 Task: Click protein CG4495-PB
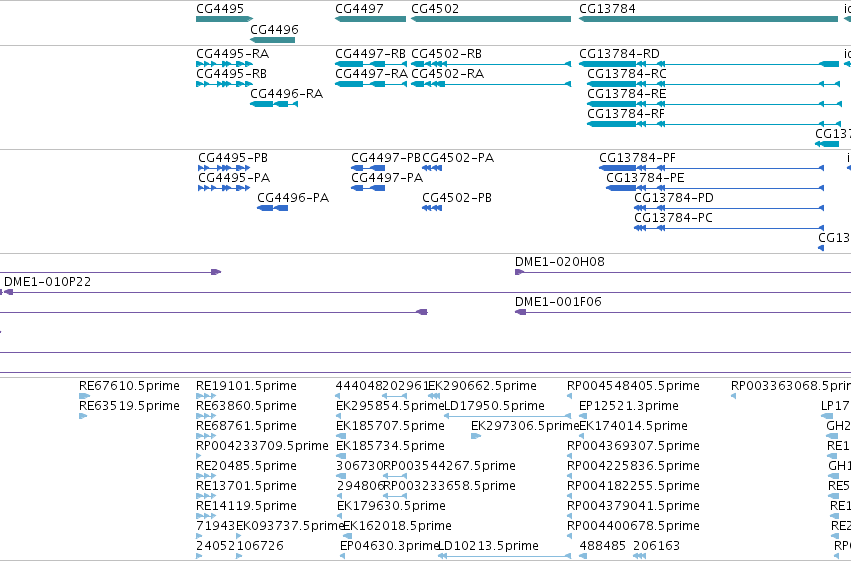click(224, 168)
